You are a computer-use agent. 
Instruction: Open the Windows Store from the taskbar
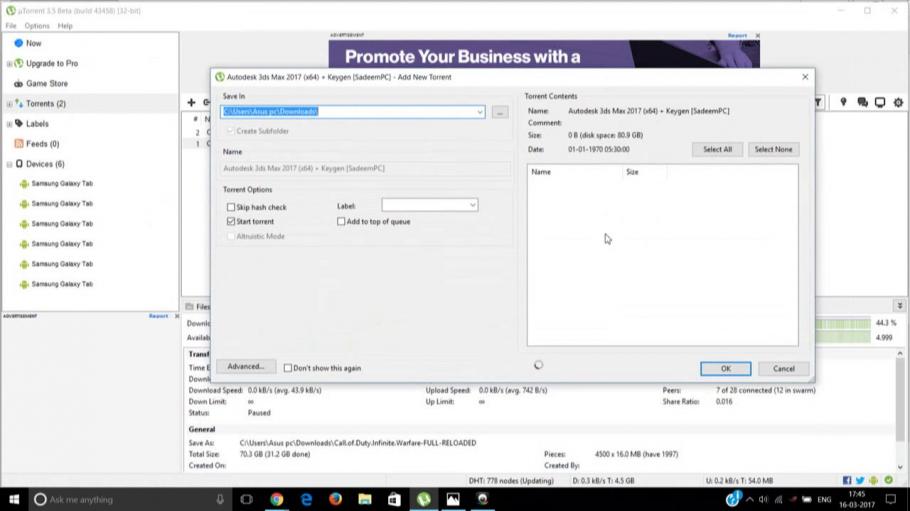[394, 499]
